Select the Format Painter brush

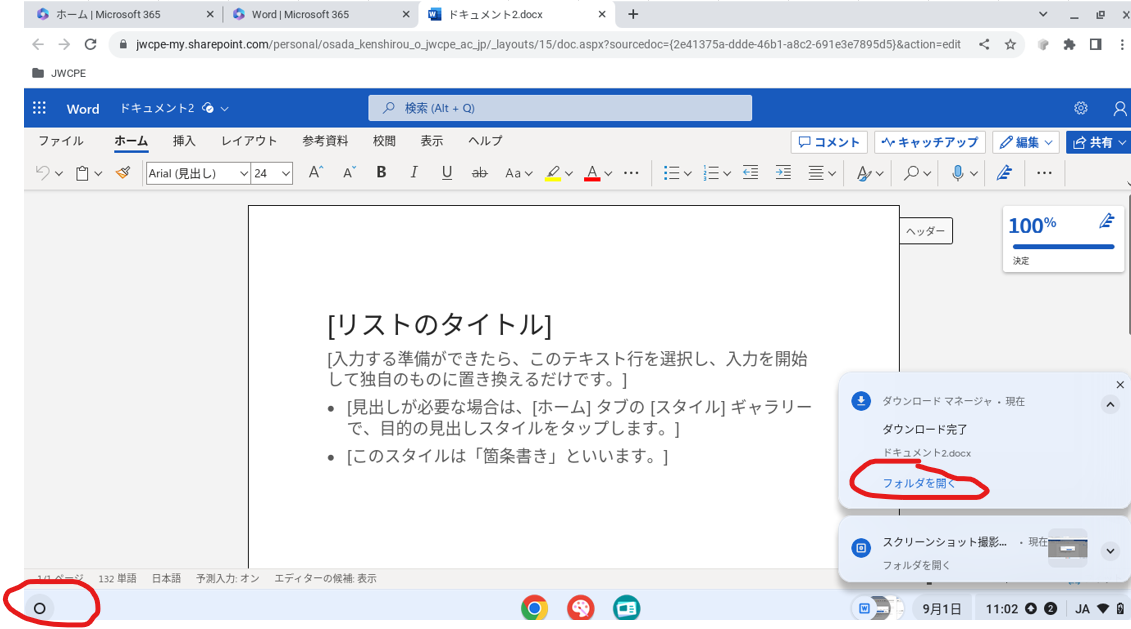(123, 172)
